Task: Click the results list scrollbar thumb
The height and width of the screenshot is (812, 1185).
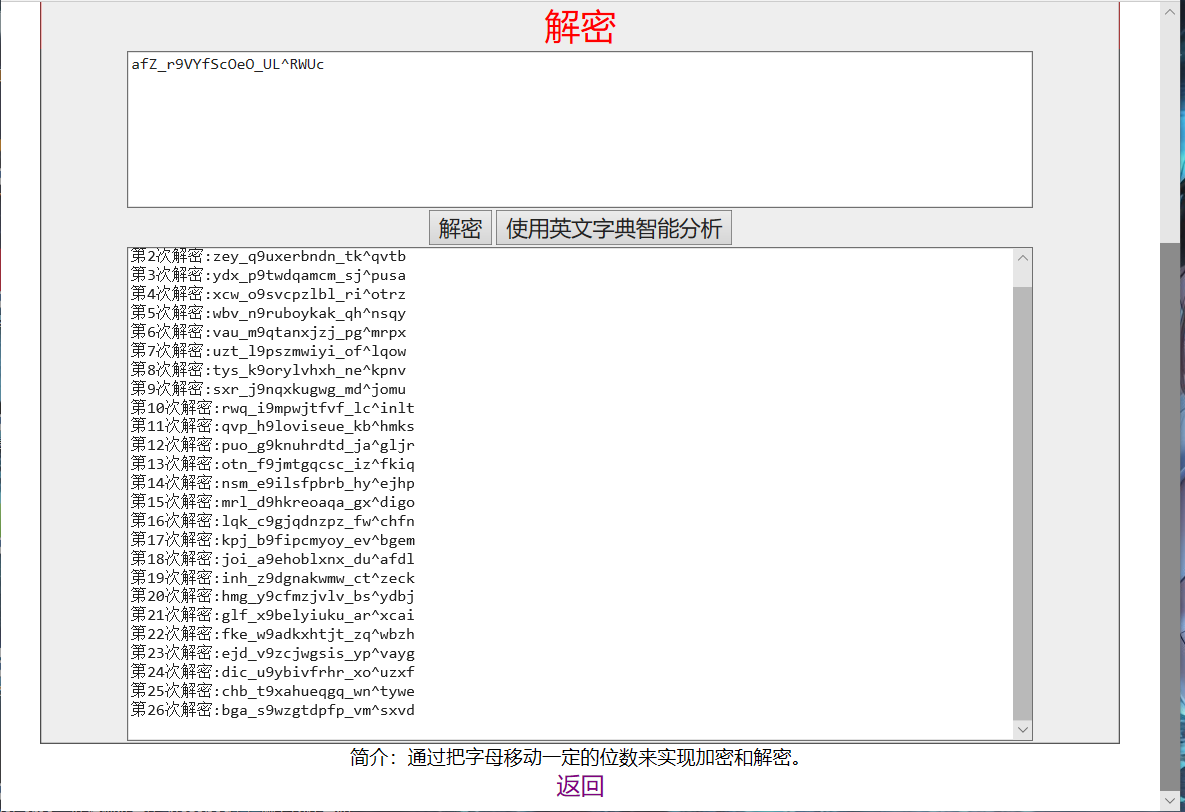Action: (x=1023, y=503)
